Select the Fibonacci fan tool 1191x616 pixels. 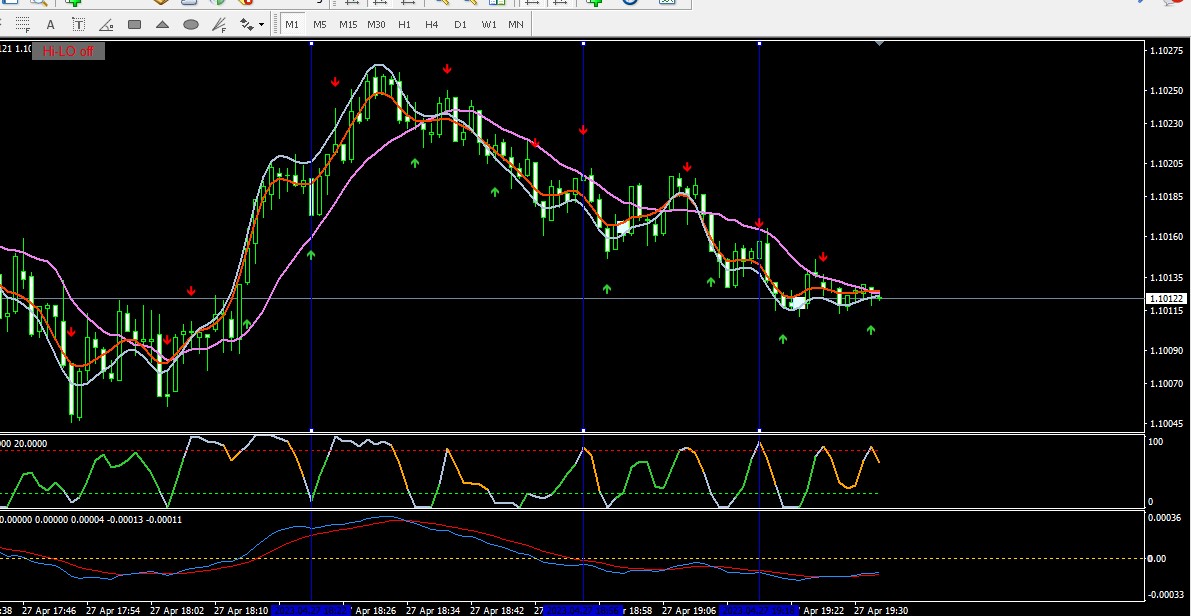coord(219,24)
